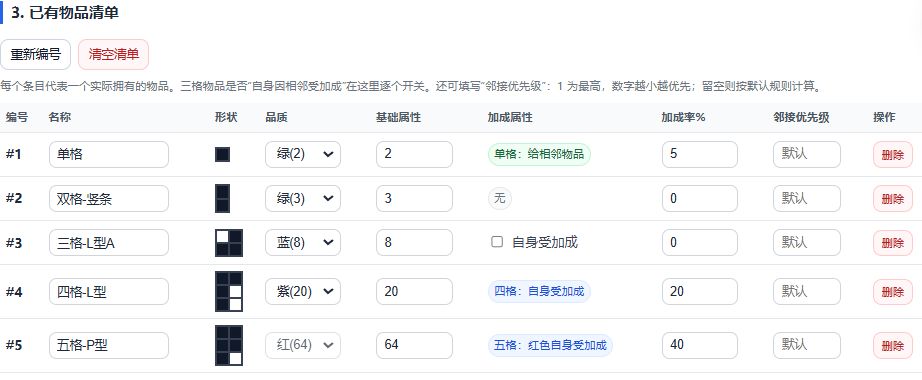Click the base attribute field showing 64
This screenshot has height=380, width=922.
click(415, 345)
